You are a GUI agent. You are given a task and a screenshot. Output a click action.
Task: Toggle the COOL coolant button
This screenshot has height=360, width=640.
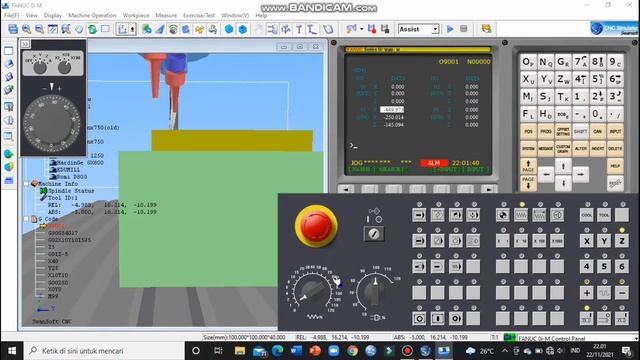click(x=587, y=215)
